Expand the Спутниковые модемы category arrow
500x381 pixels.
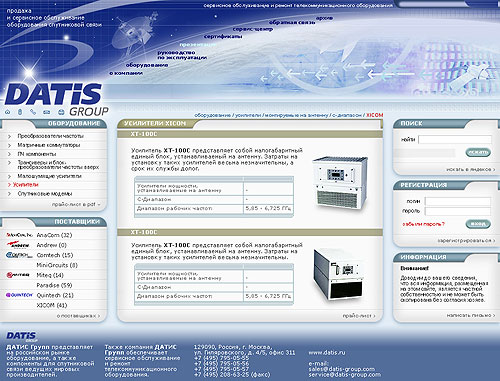point(10,194)
